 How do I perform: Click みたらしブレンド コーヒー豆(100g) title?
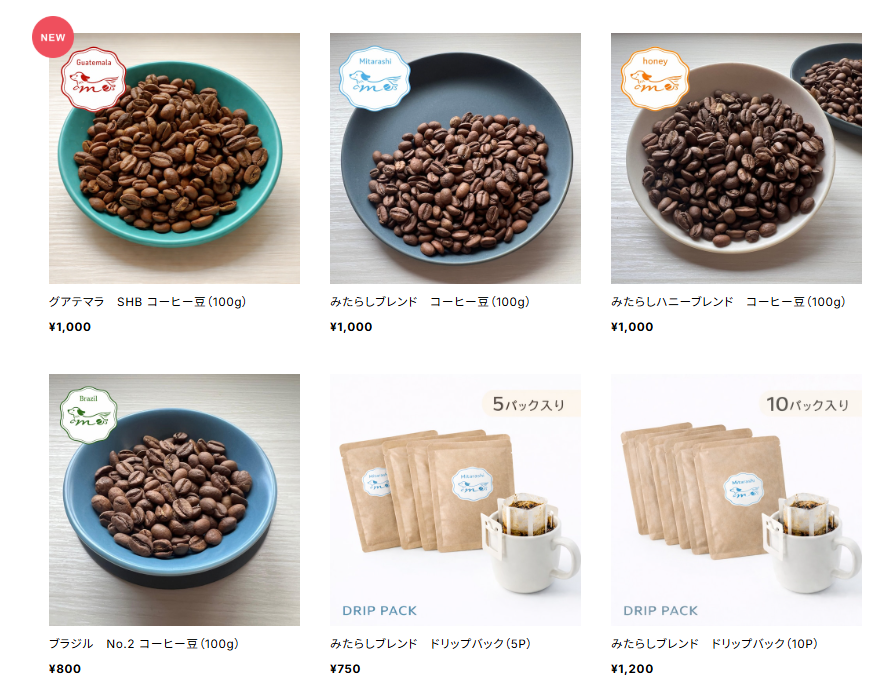click(x=430, y=302)
